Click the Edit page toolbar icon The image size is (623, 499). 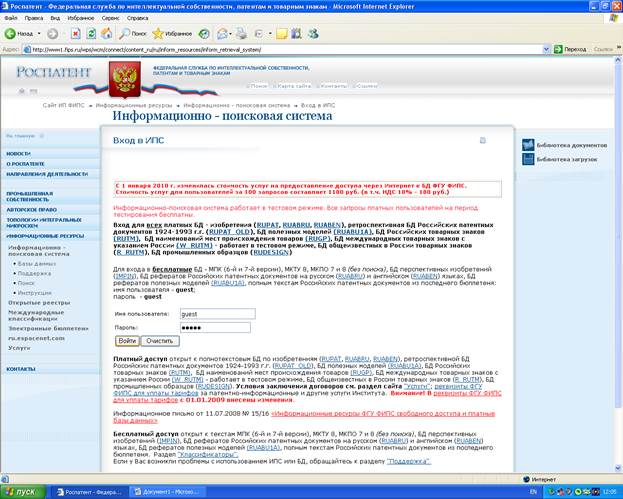click(x=259, y=34)
